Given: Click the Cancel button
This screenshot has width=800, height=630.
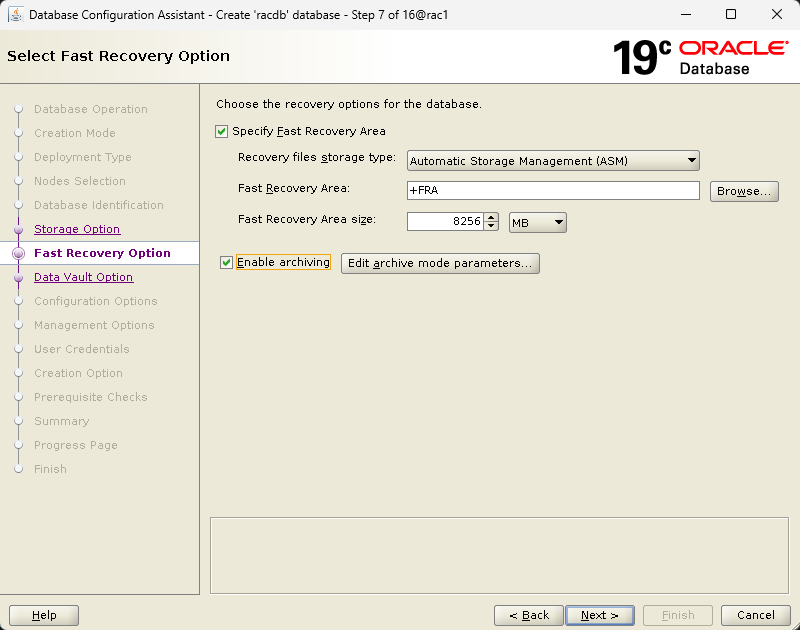Looking at the screenshot, I should [x=756, y=615].
